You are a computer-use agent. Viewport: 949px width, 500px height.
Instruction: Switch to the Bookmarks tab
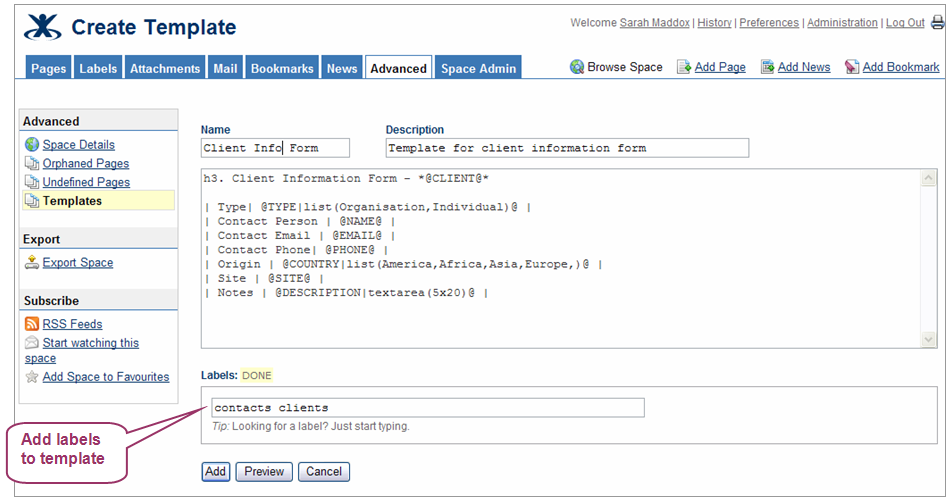[282, 68]
